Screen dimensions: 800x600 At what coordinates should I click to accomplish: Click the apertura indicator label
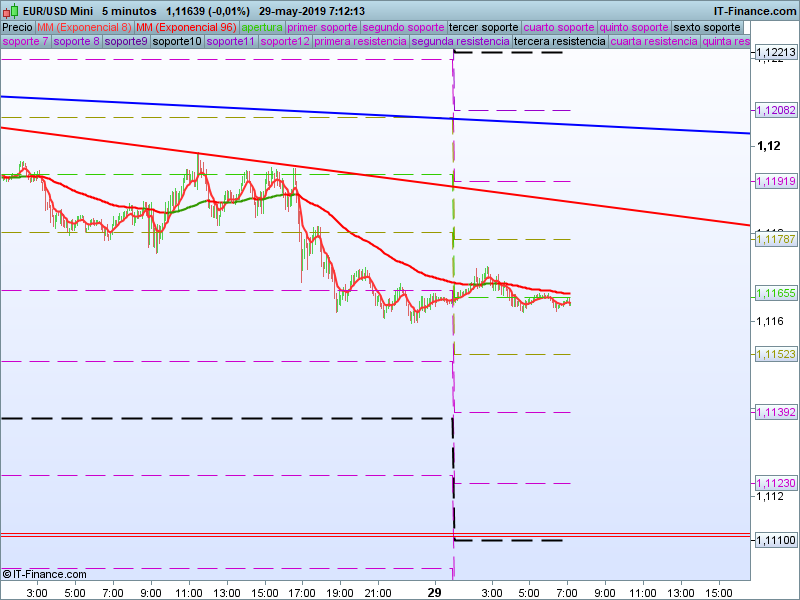pos(262,27)
